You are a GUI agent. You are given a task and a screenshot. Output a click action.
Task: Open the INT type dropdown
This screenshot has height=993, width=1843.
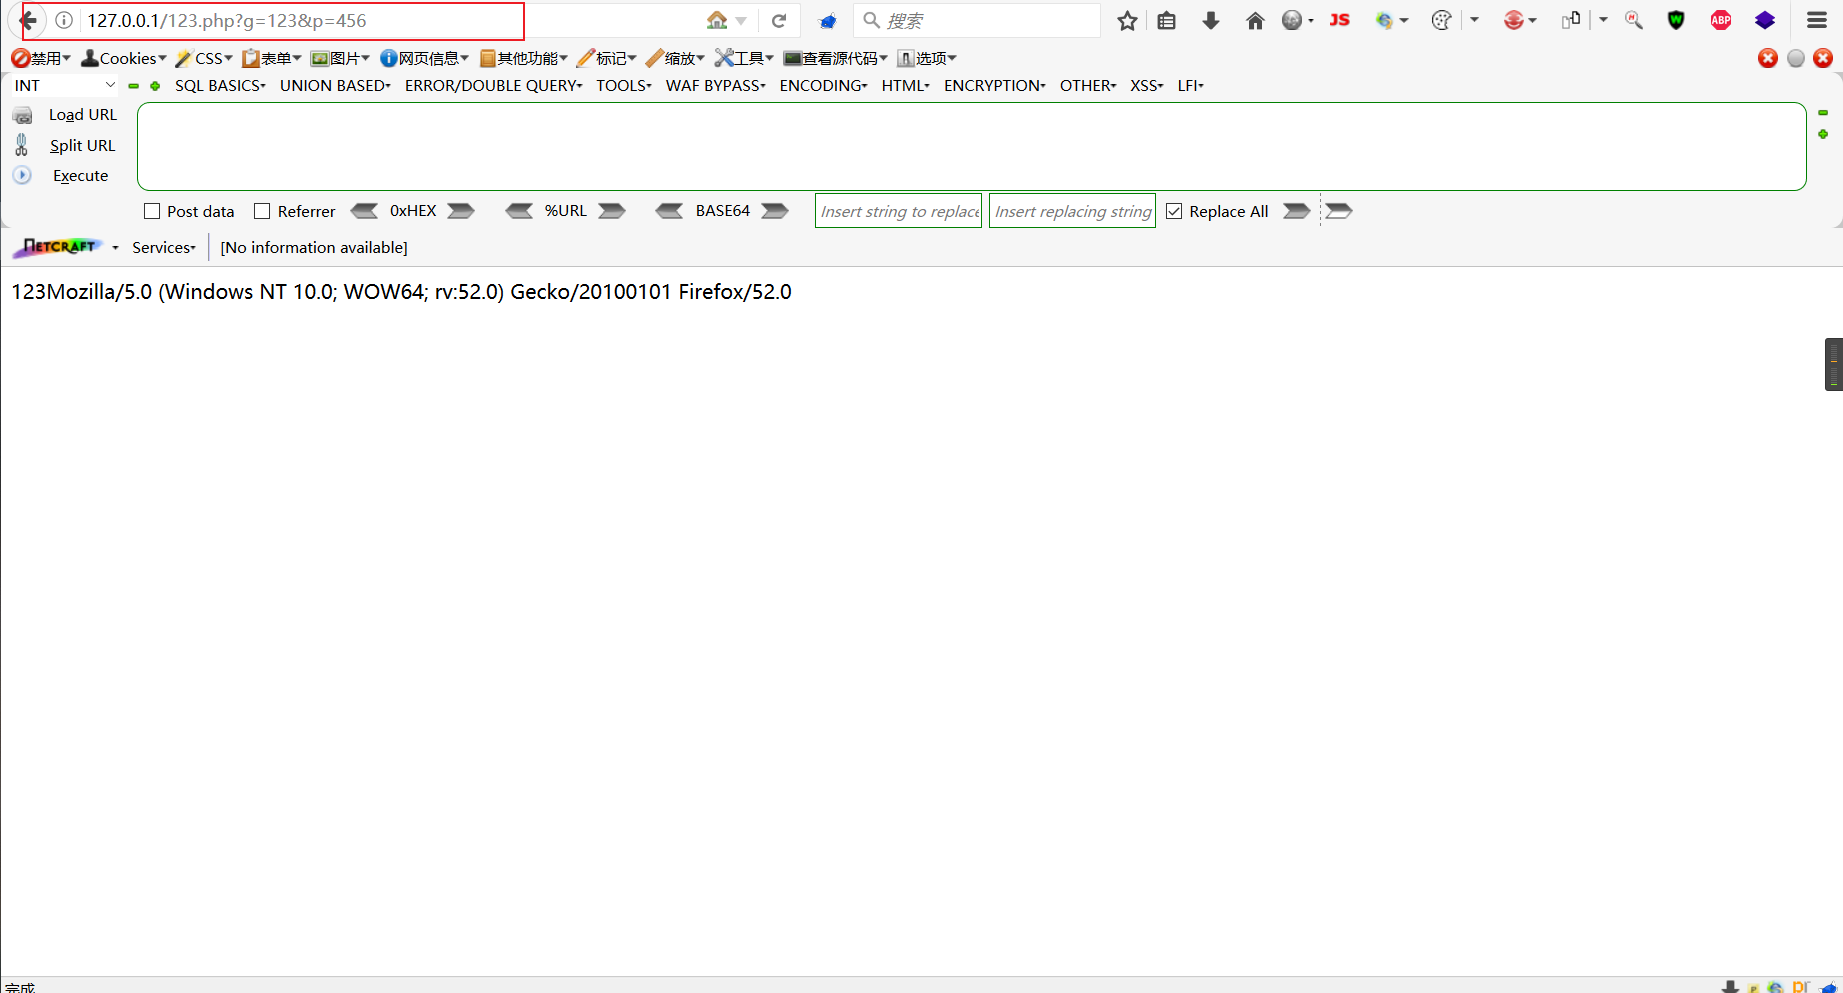pos(65,86)
